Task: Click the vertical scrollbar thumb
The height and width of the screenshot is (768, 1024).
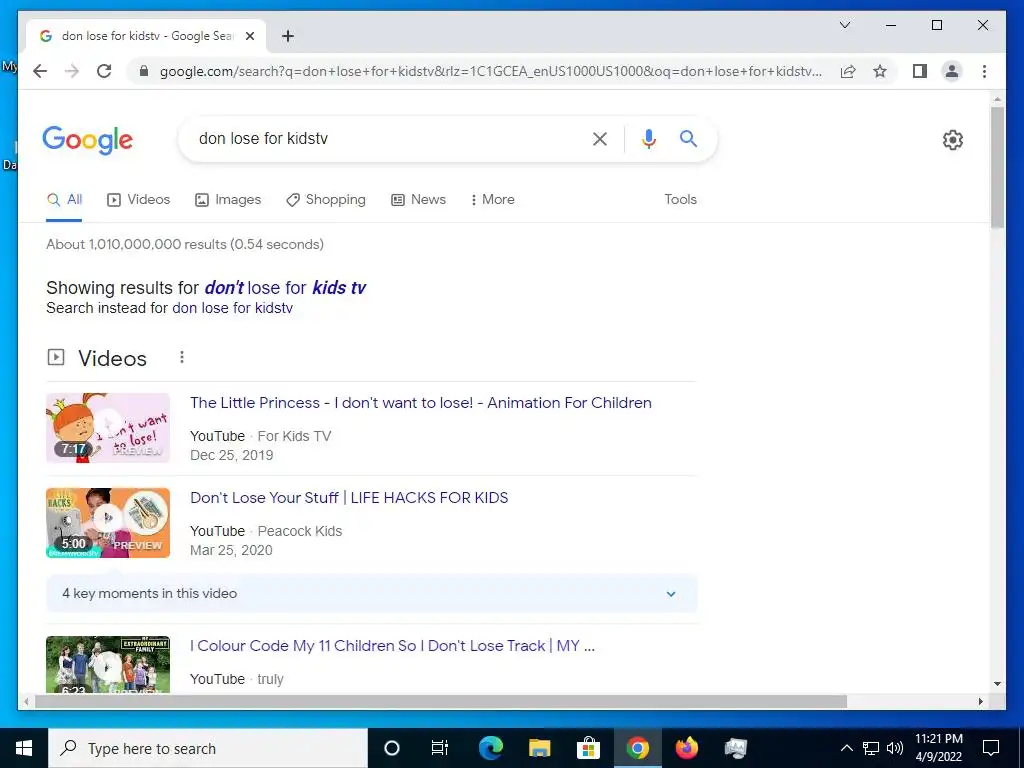Action: point(997,167)
